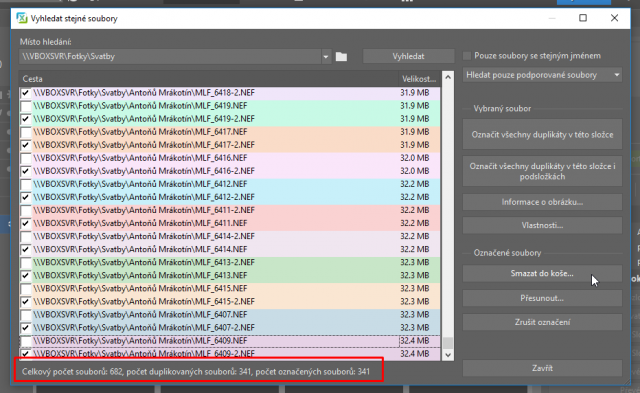This screenshot has height=393, width=640.
Task: Check the MLF_6415.NEF checkbox
Action: coord(26,289)
